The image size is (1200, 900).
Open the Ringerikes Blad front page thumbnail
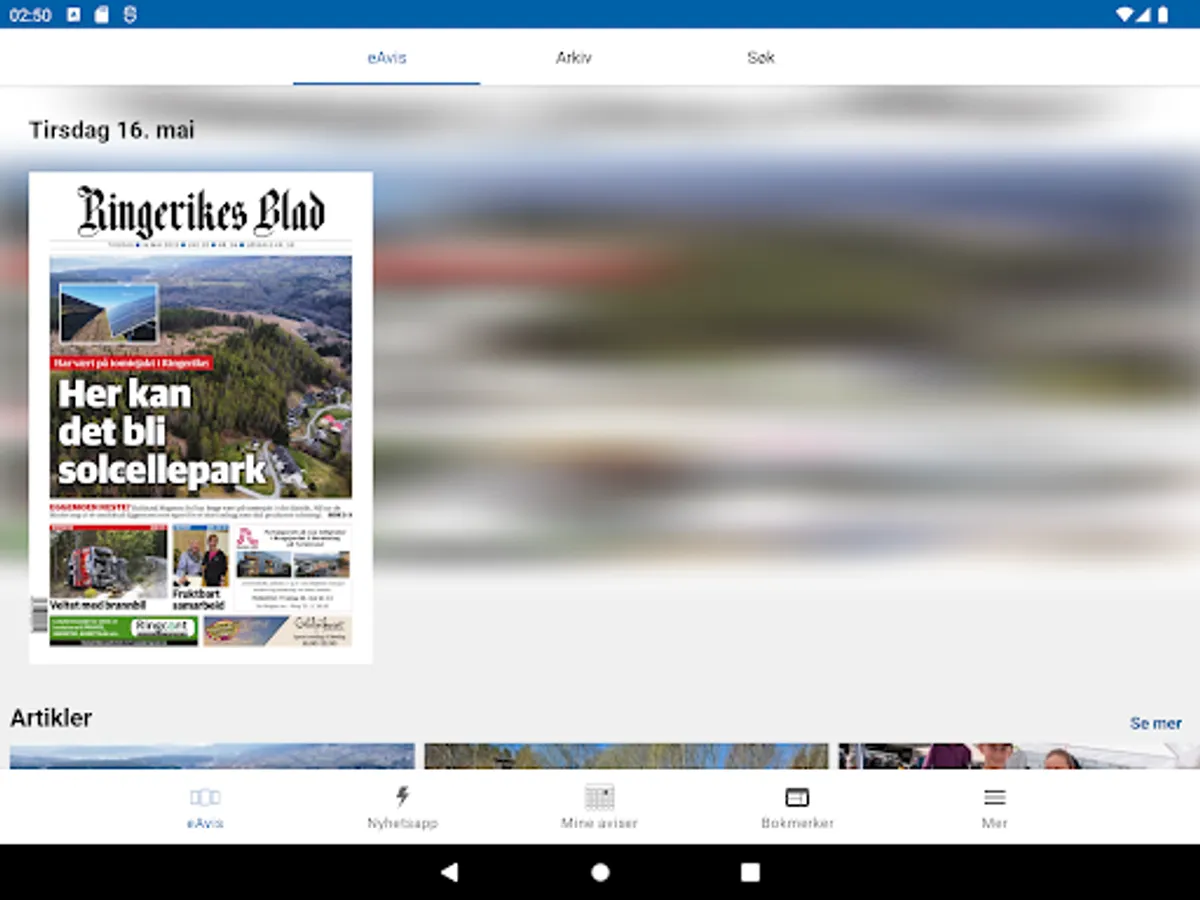201,418
